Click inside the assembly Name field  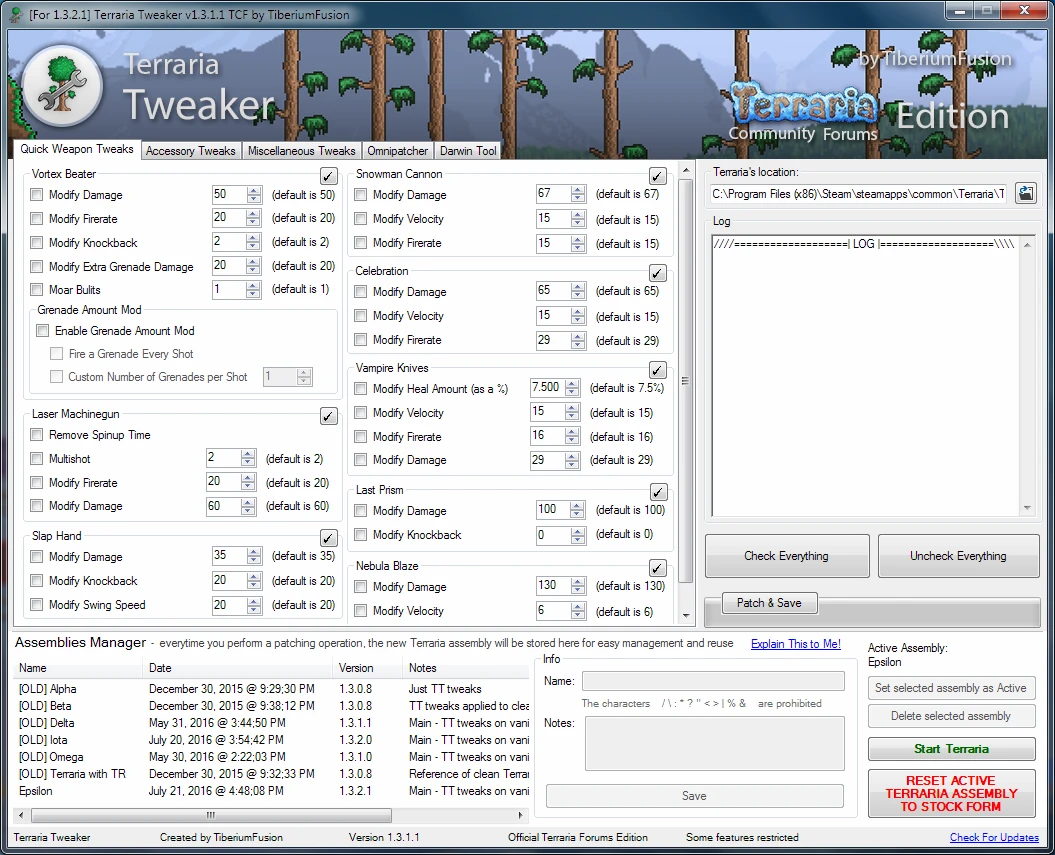pyautogui.click(x=713, y=680)
